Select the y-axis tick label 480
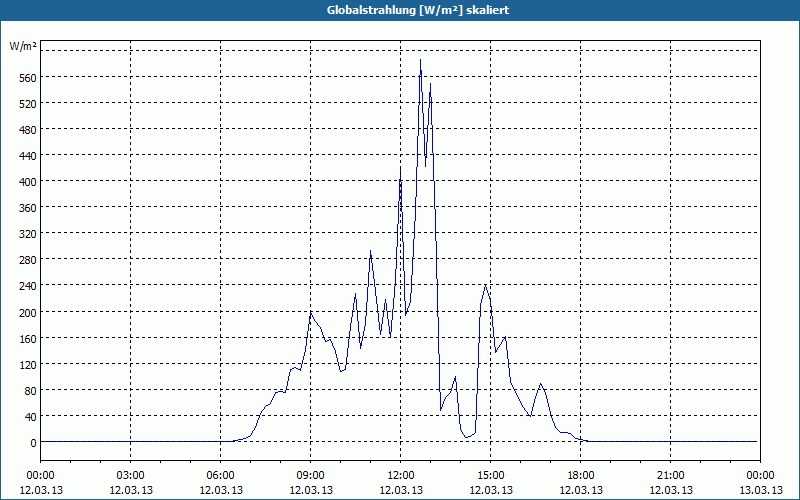The image size is (800, 500). point(28,130)
